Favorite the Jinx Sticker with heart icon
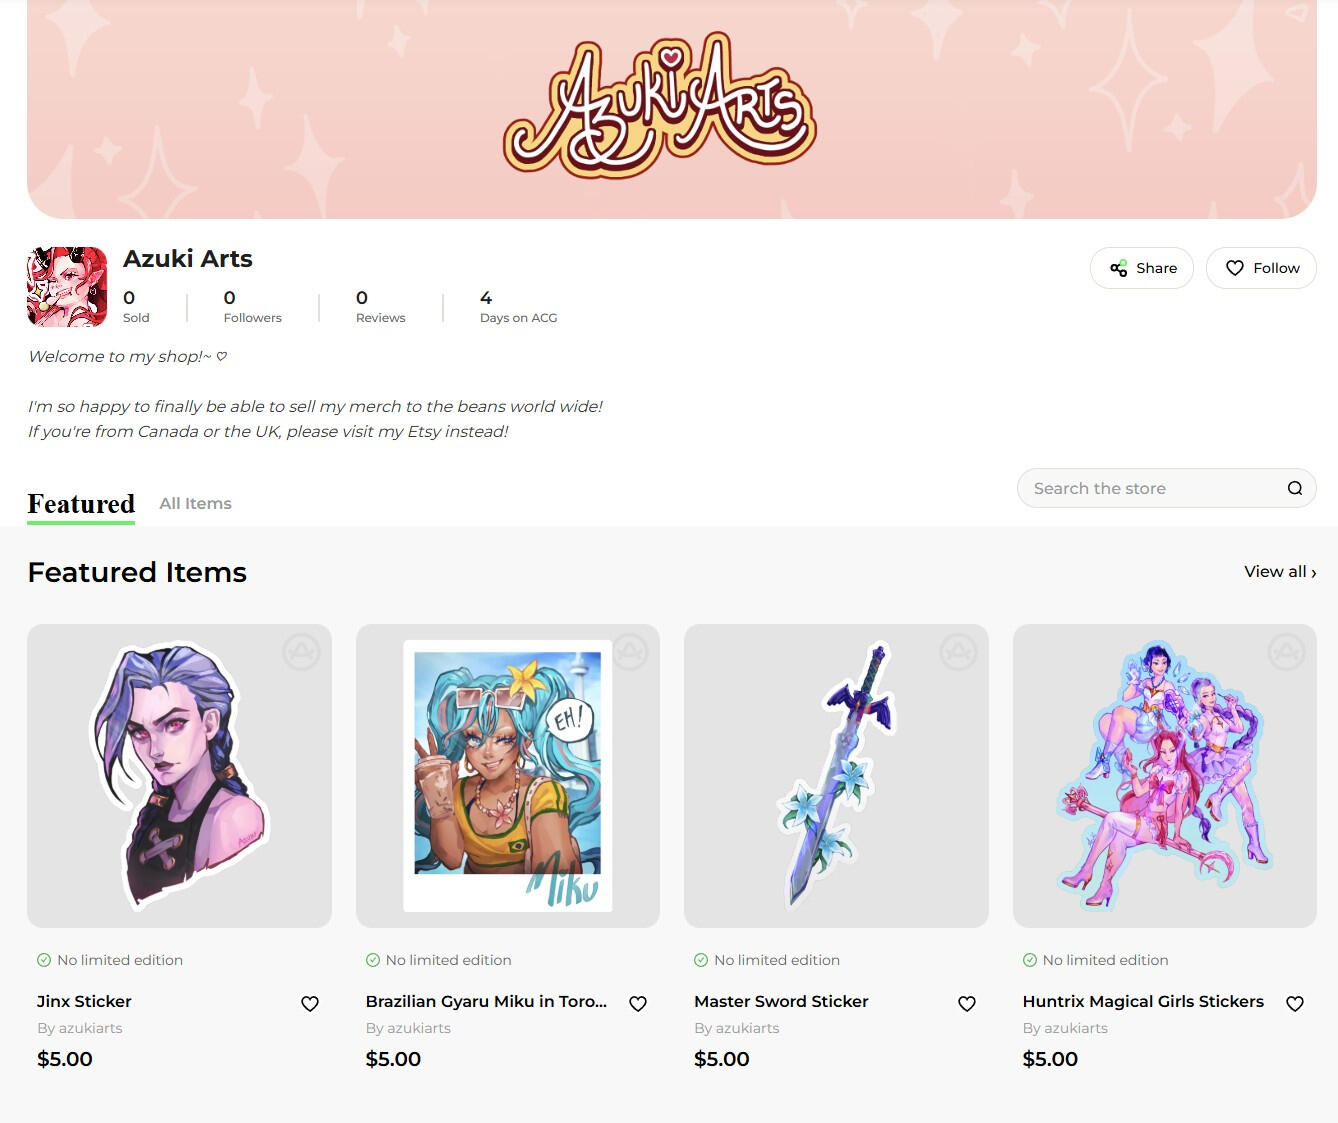The height and width of the screenshot is (1123, 1338). tap(310, 1003)
